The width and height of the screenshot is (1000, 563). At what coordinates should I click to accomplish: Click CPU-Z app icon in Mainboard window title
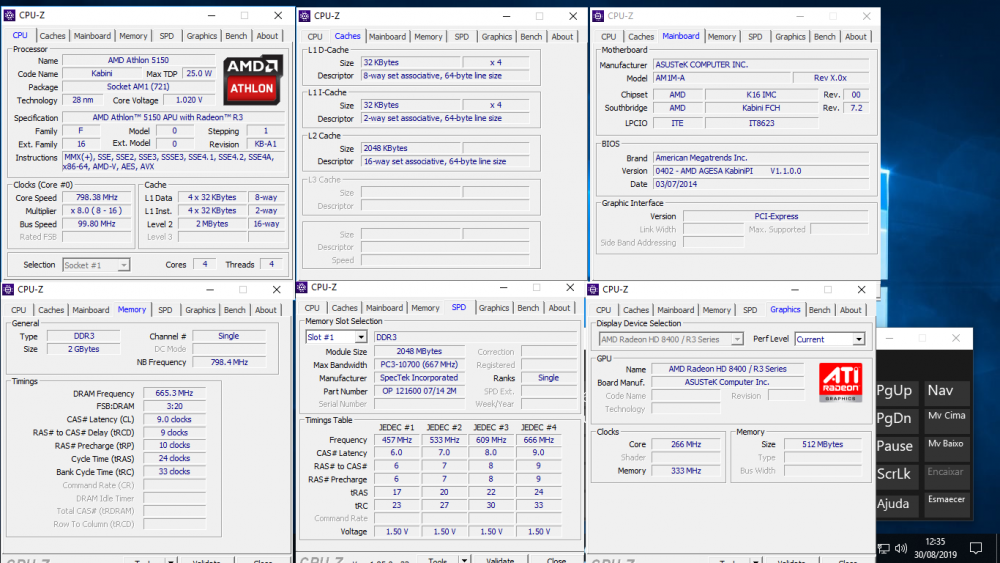[597, 16]
